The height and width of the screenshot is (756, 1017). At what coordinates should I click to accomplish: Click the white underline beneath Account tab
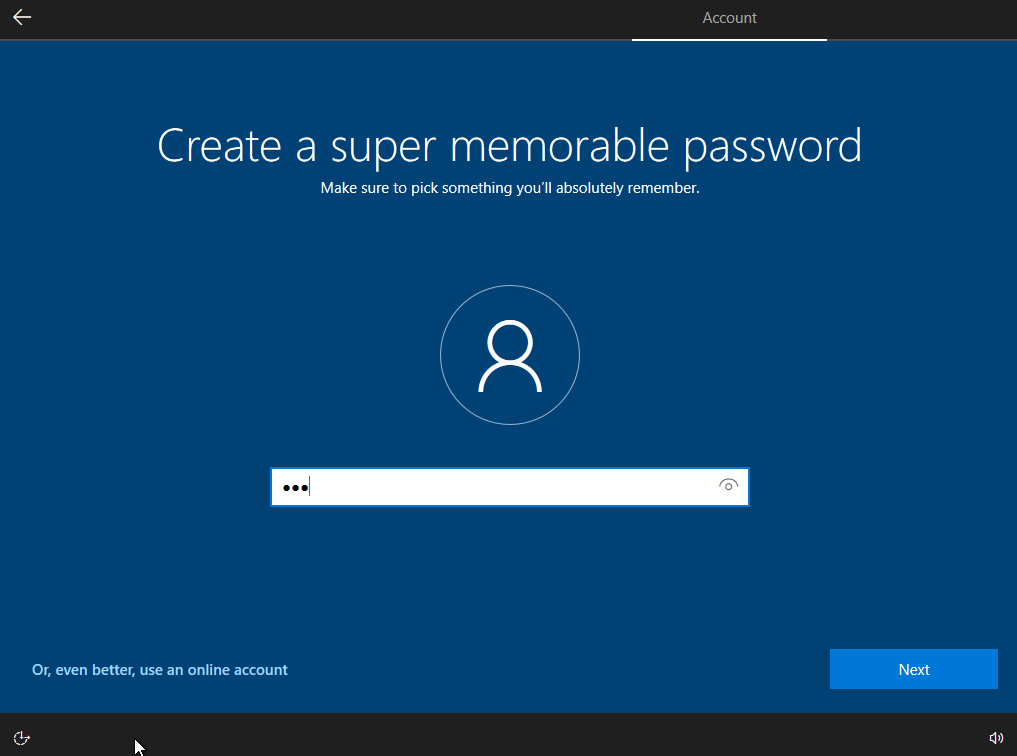[x=729, y=39]
